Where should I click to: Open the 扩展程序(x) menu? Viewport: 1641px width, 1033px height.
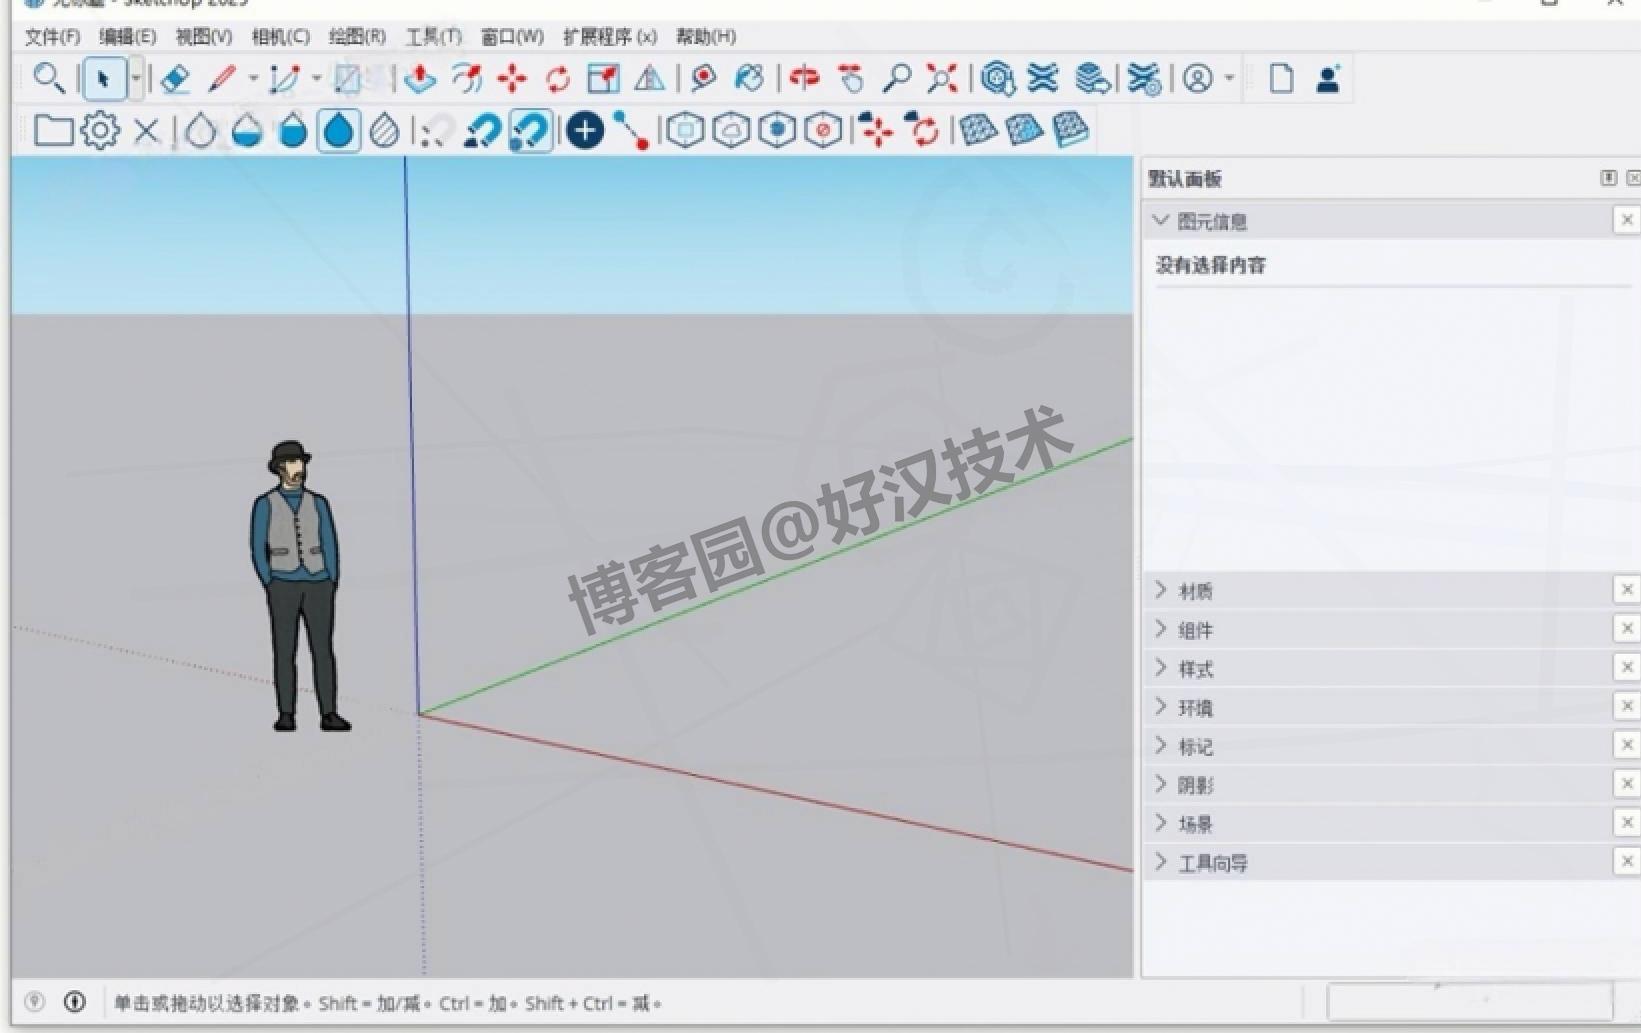point(612,37)
